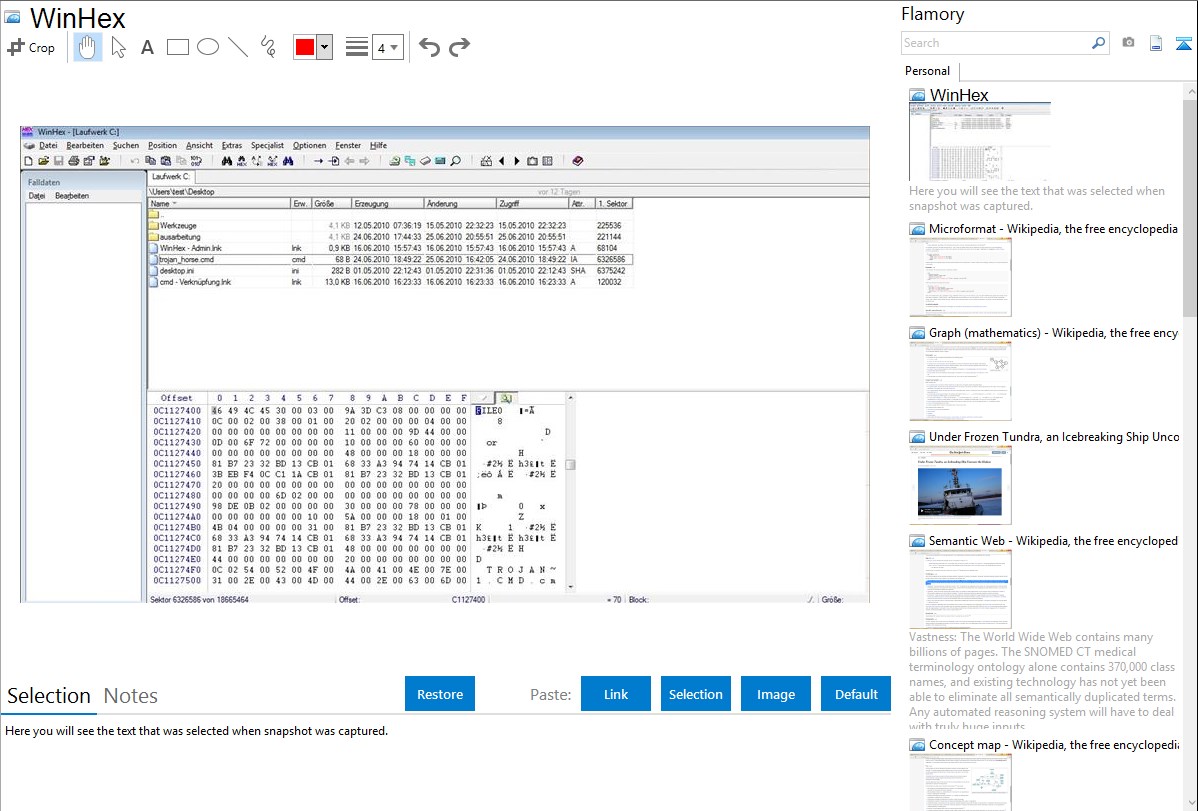Click the Default paste button
The height and width of the screenshot is (811, 1198).
856,694
